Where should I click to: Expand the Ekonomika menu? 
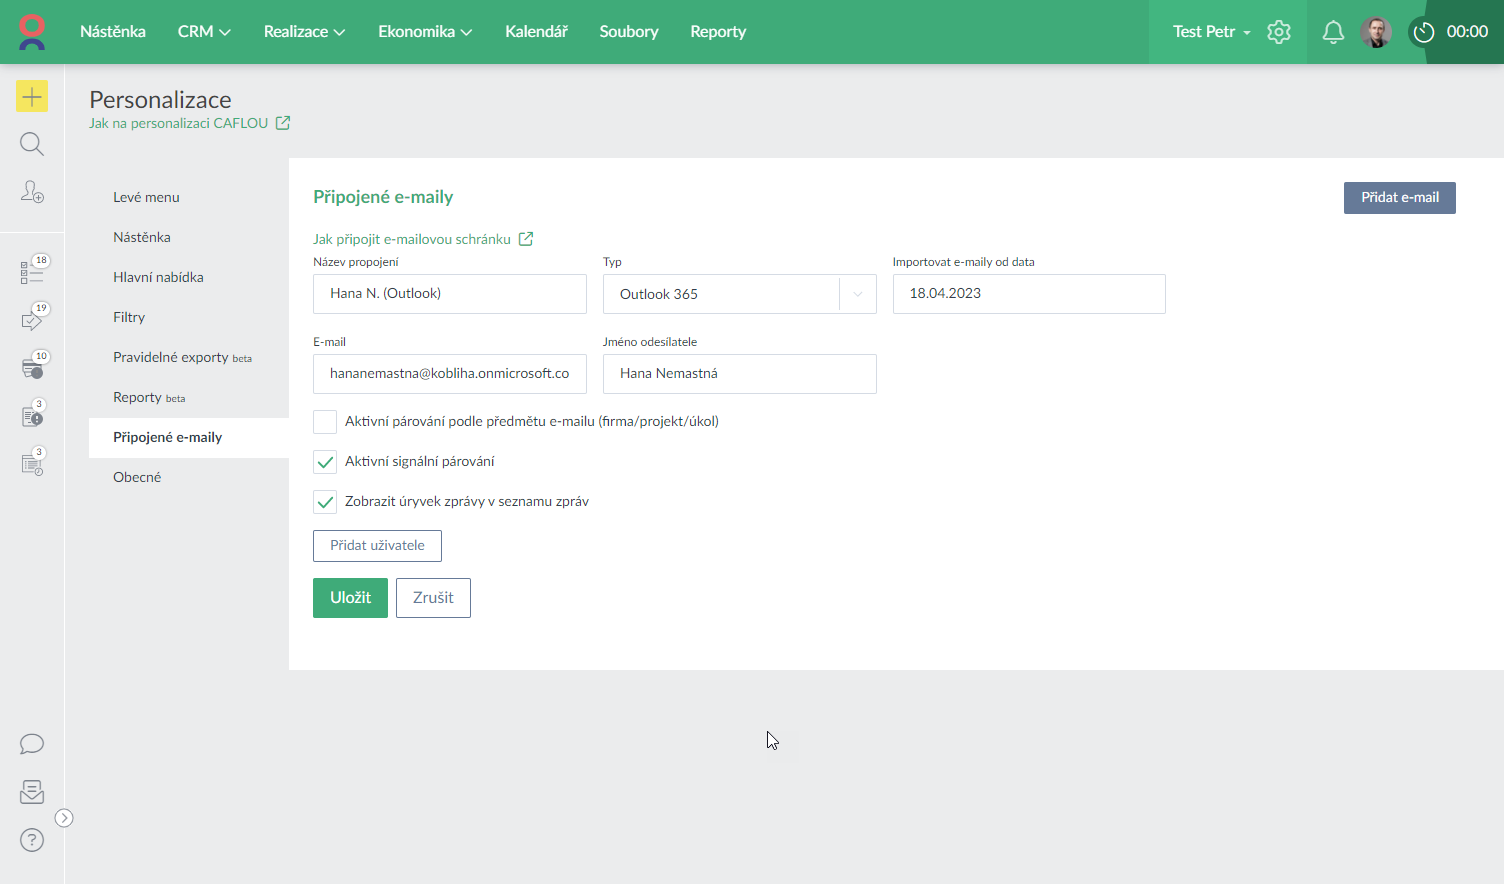(424, 32)
